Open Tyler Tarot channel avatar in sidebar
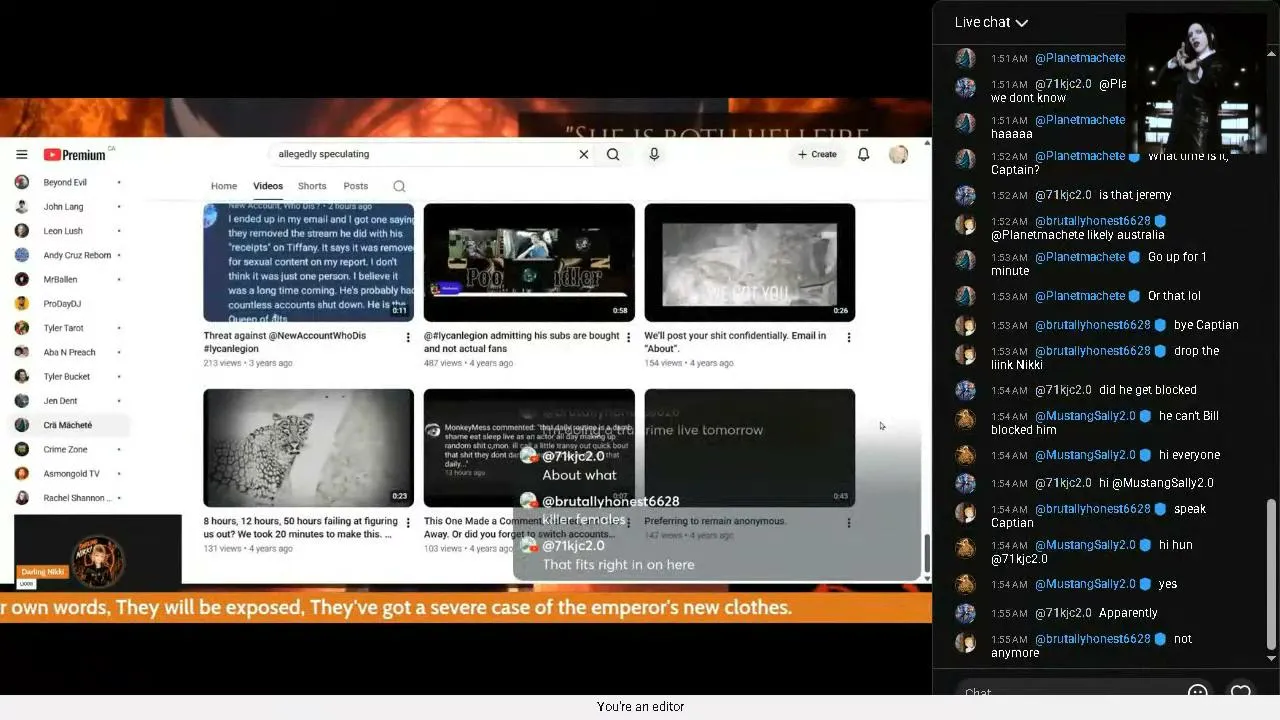This screenshot has height=720, width=1280. coord(22,328)
